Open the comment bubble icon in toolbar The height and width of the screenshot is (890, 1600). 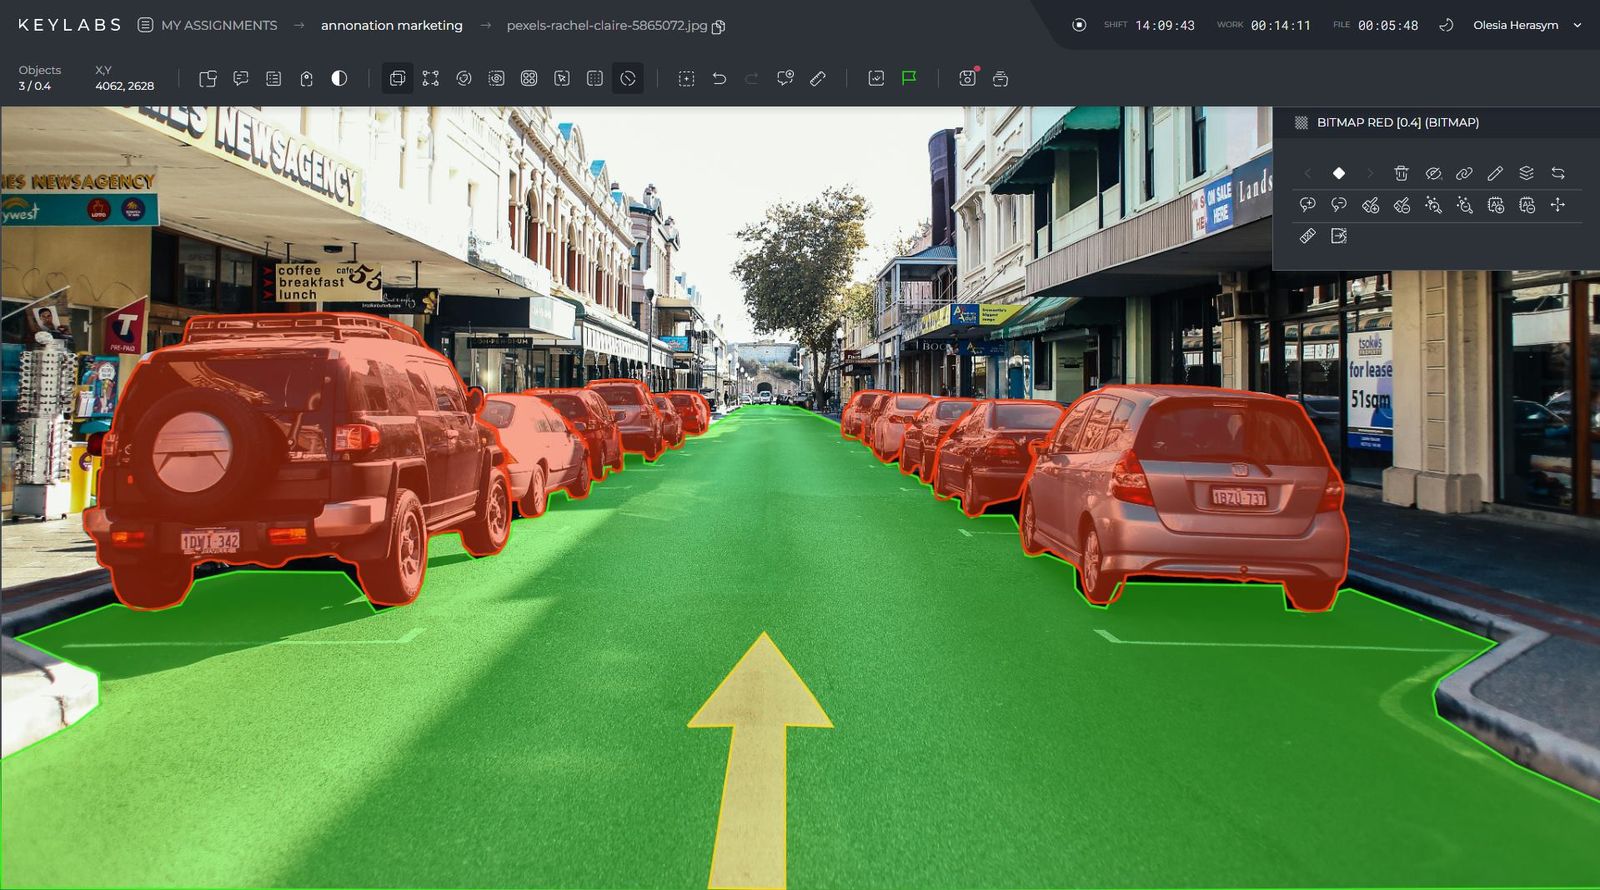click(241, 78)
